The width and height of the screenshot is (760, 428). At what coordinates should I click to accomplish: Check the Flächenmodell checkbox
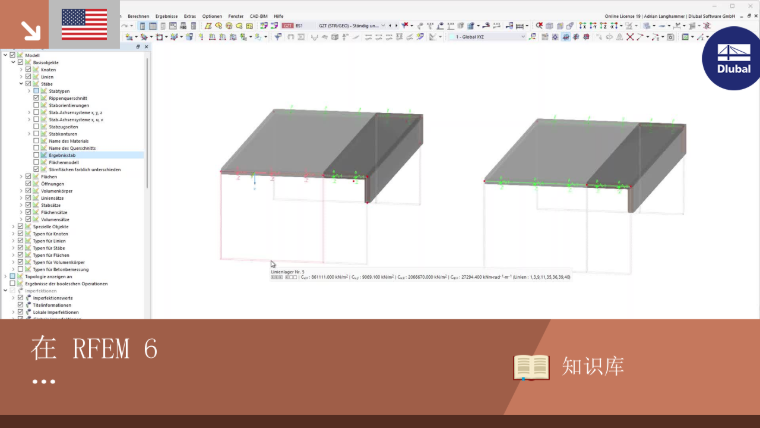[36, 162]
